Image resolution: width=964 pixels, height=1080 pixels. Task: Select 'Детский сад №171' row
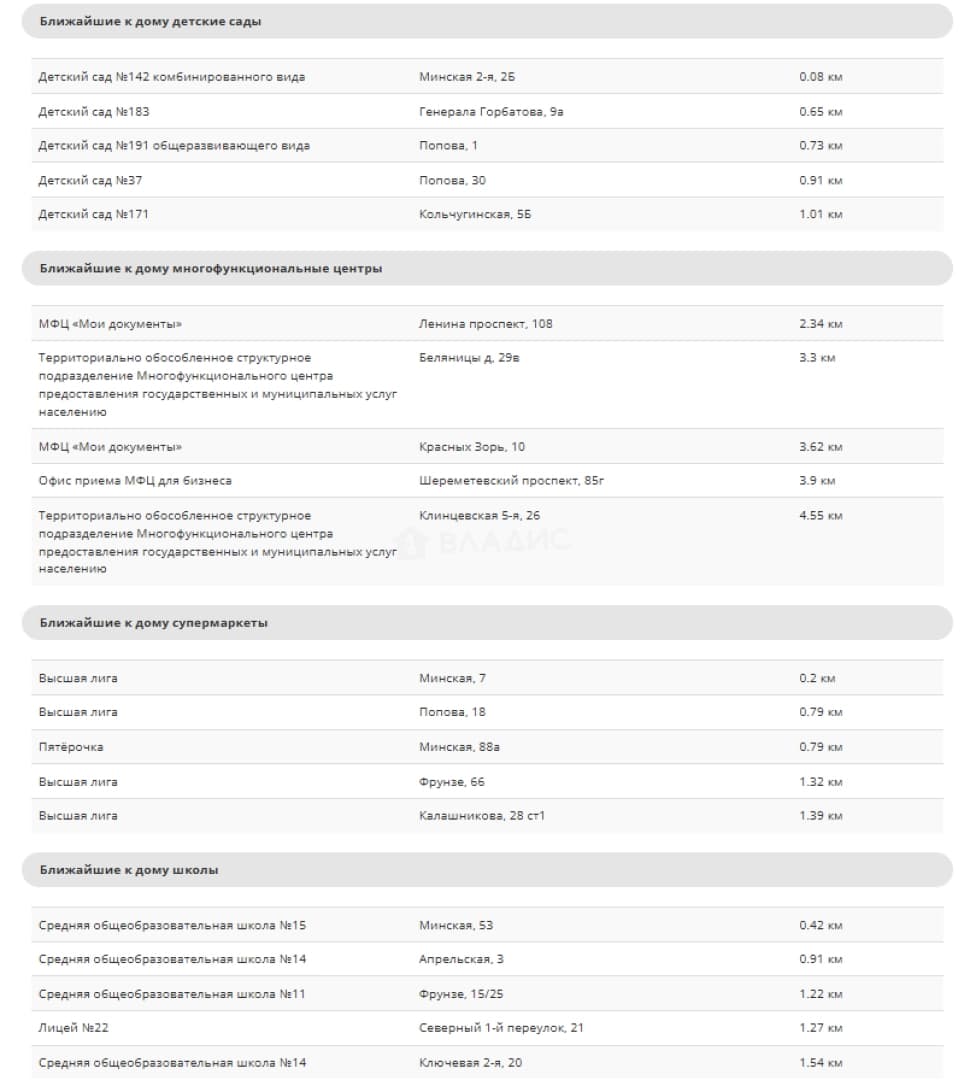point(488,214)
